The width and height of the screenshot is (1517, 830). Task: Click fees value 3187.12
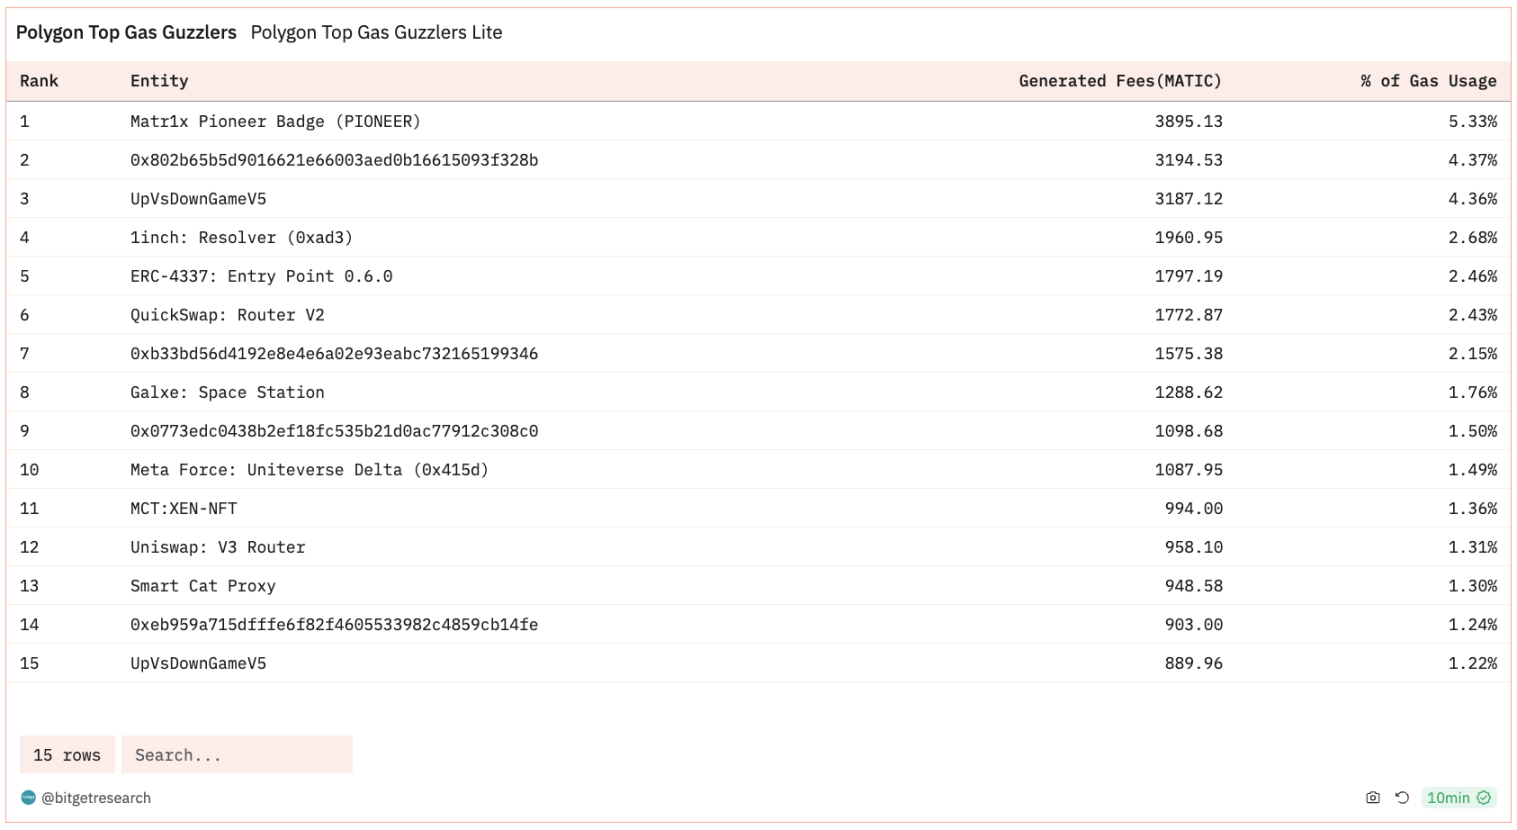pyautogui.click(x=1188, y=199)
